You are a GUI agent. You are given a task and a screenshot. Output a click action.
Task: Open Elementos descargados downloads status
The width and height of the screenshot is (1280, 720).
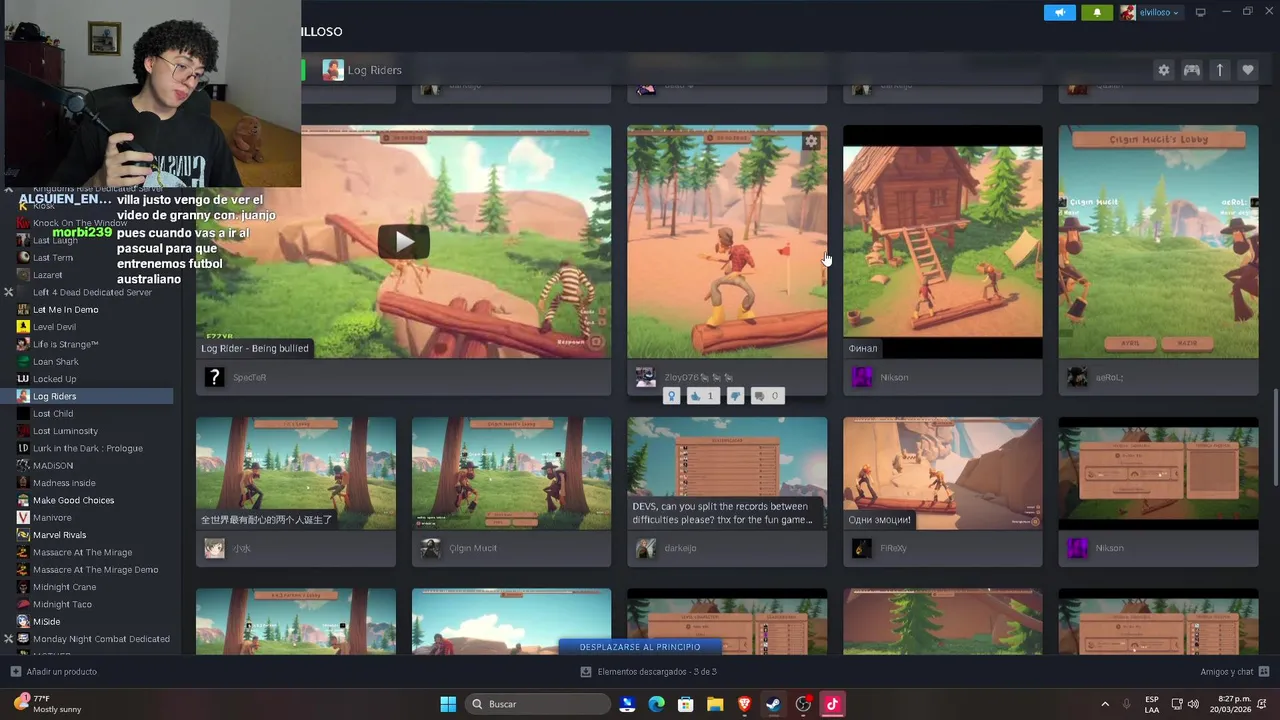(648, 672)
